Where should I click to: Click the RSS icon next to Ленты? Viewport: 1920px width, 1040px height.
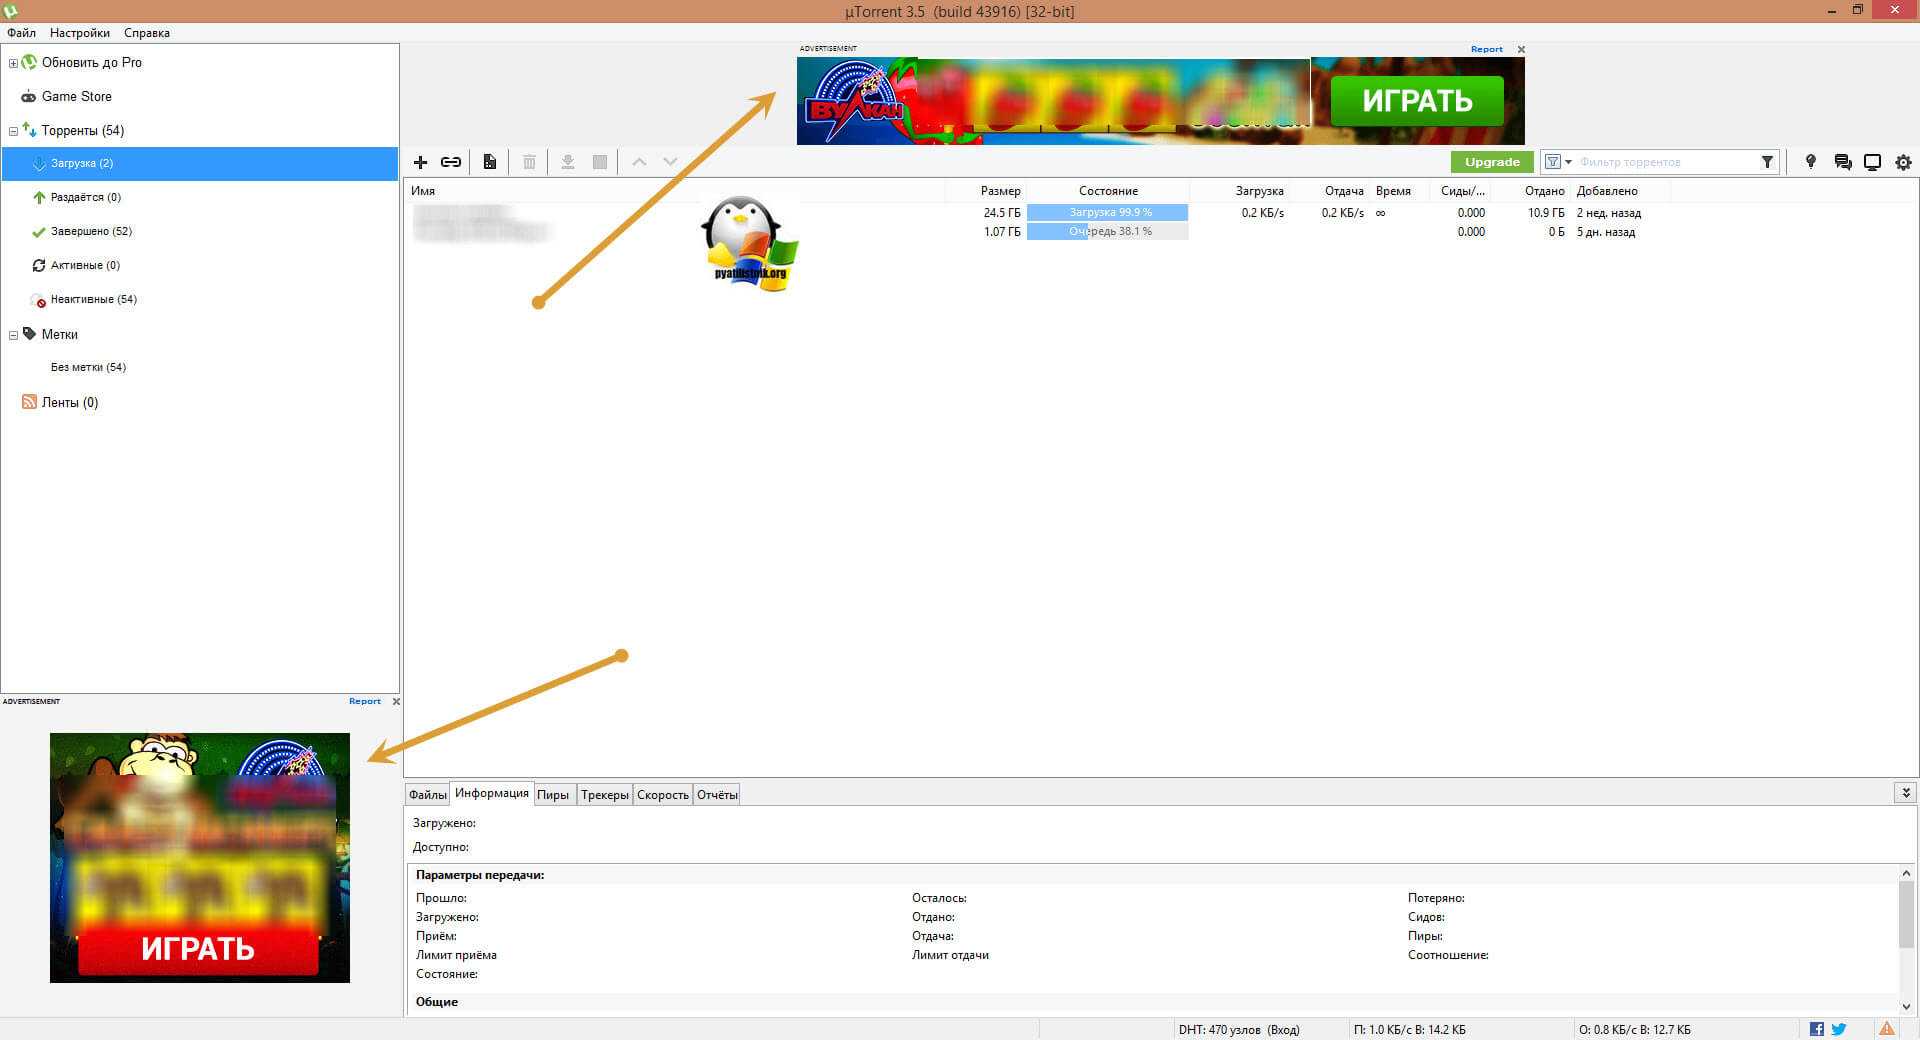pos(29,402)
